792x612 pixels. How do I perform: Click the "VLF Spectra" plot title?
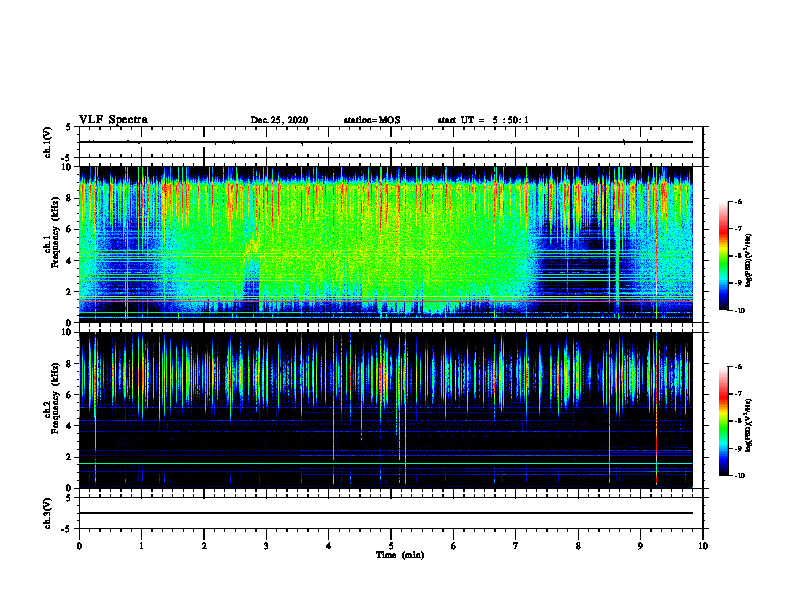coord(113,120)
